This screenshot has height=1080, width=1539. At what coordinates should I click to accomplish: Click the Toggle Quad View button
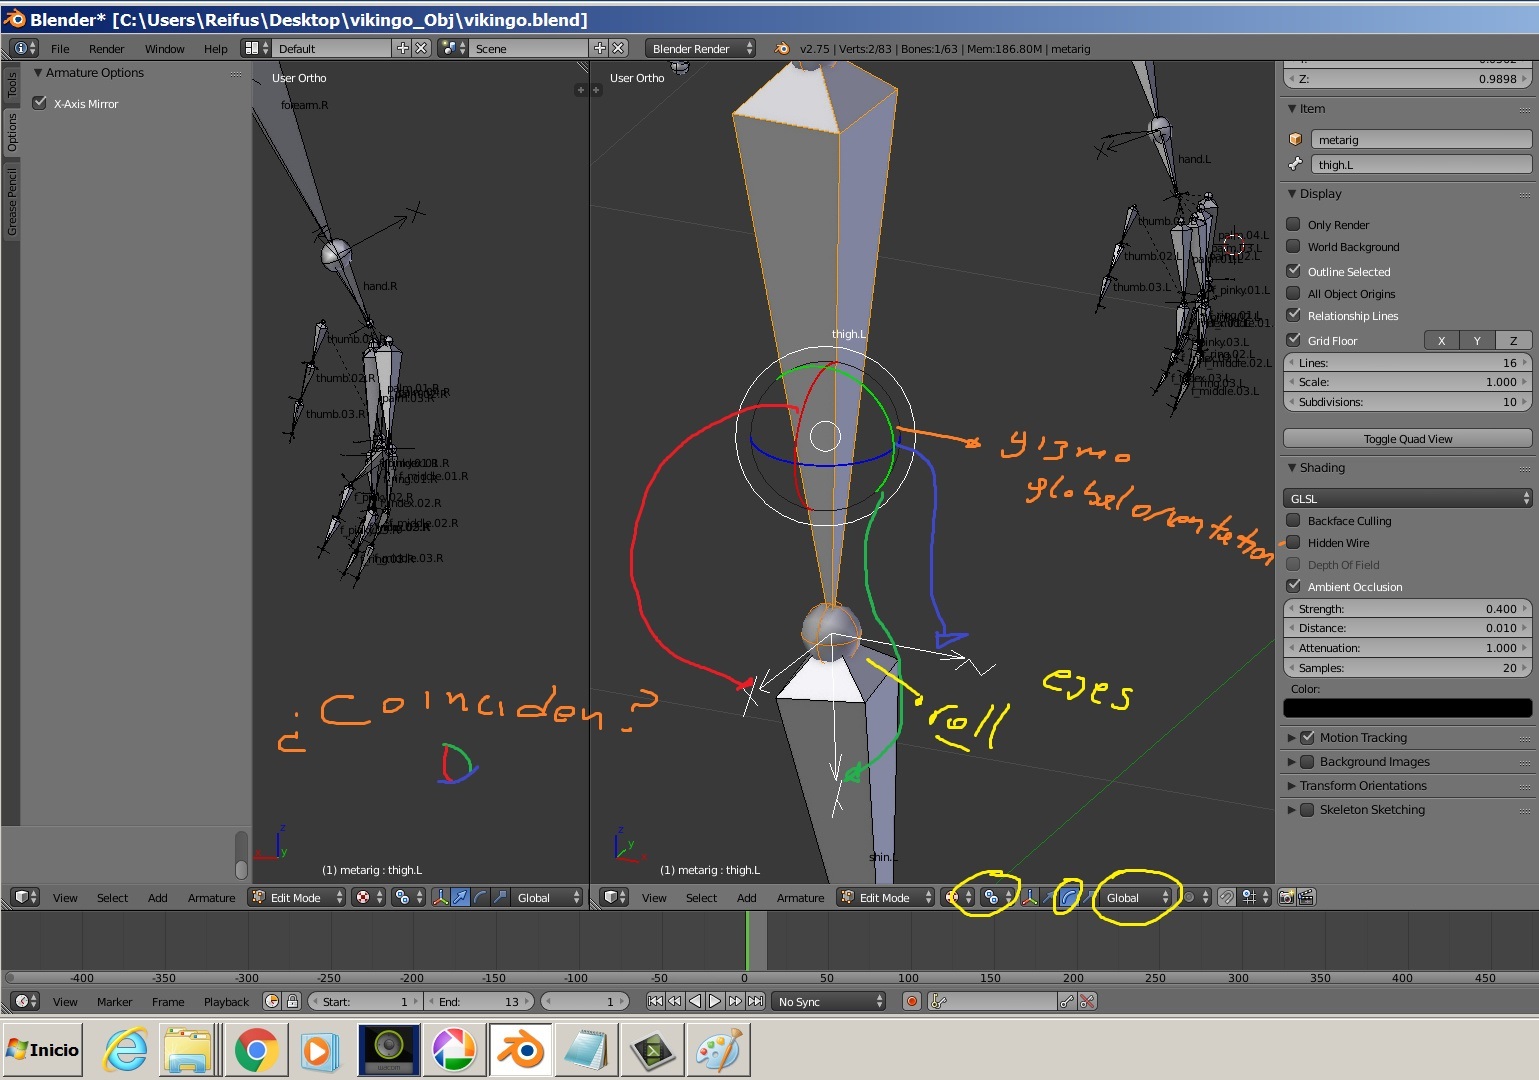coord(1407,438)
